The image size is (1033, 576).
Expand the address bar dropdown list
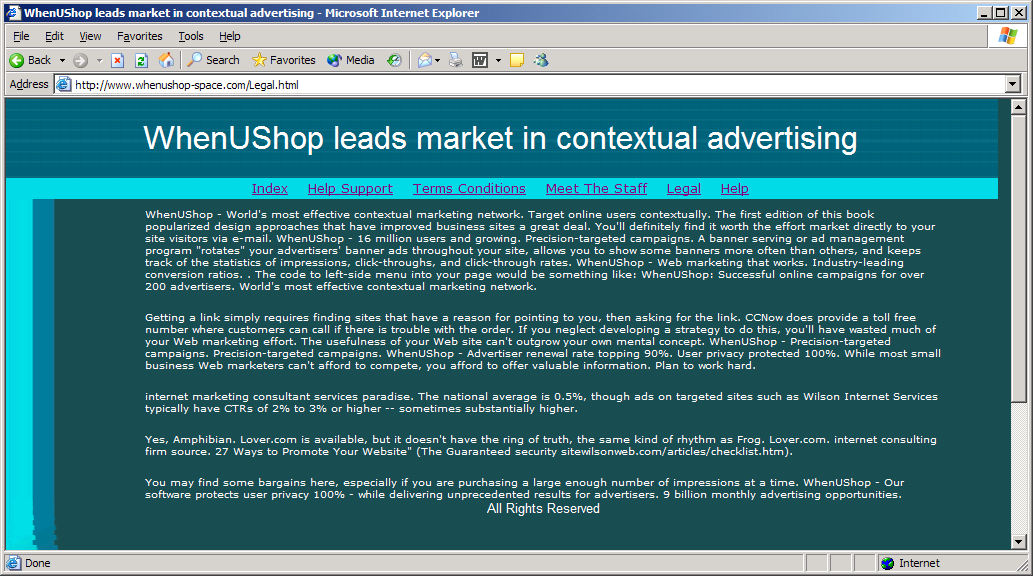(1013, 84)
